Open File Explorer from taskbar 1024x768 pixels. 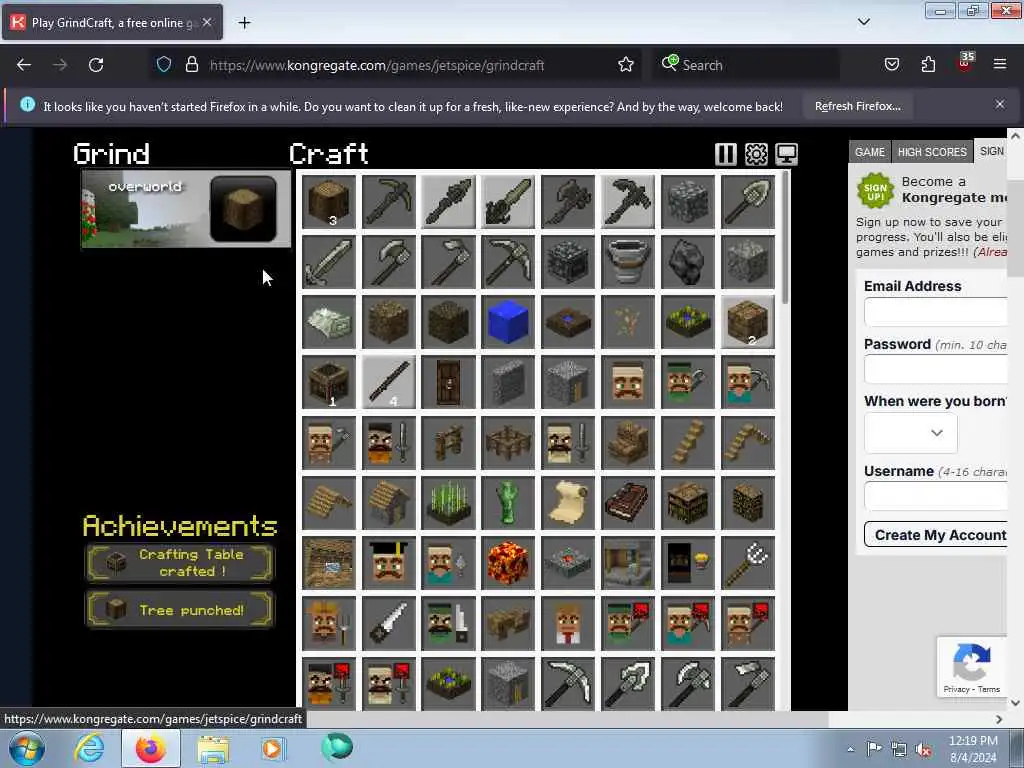[x=213, y=749]
